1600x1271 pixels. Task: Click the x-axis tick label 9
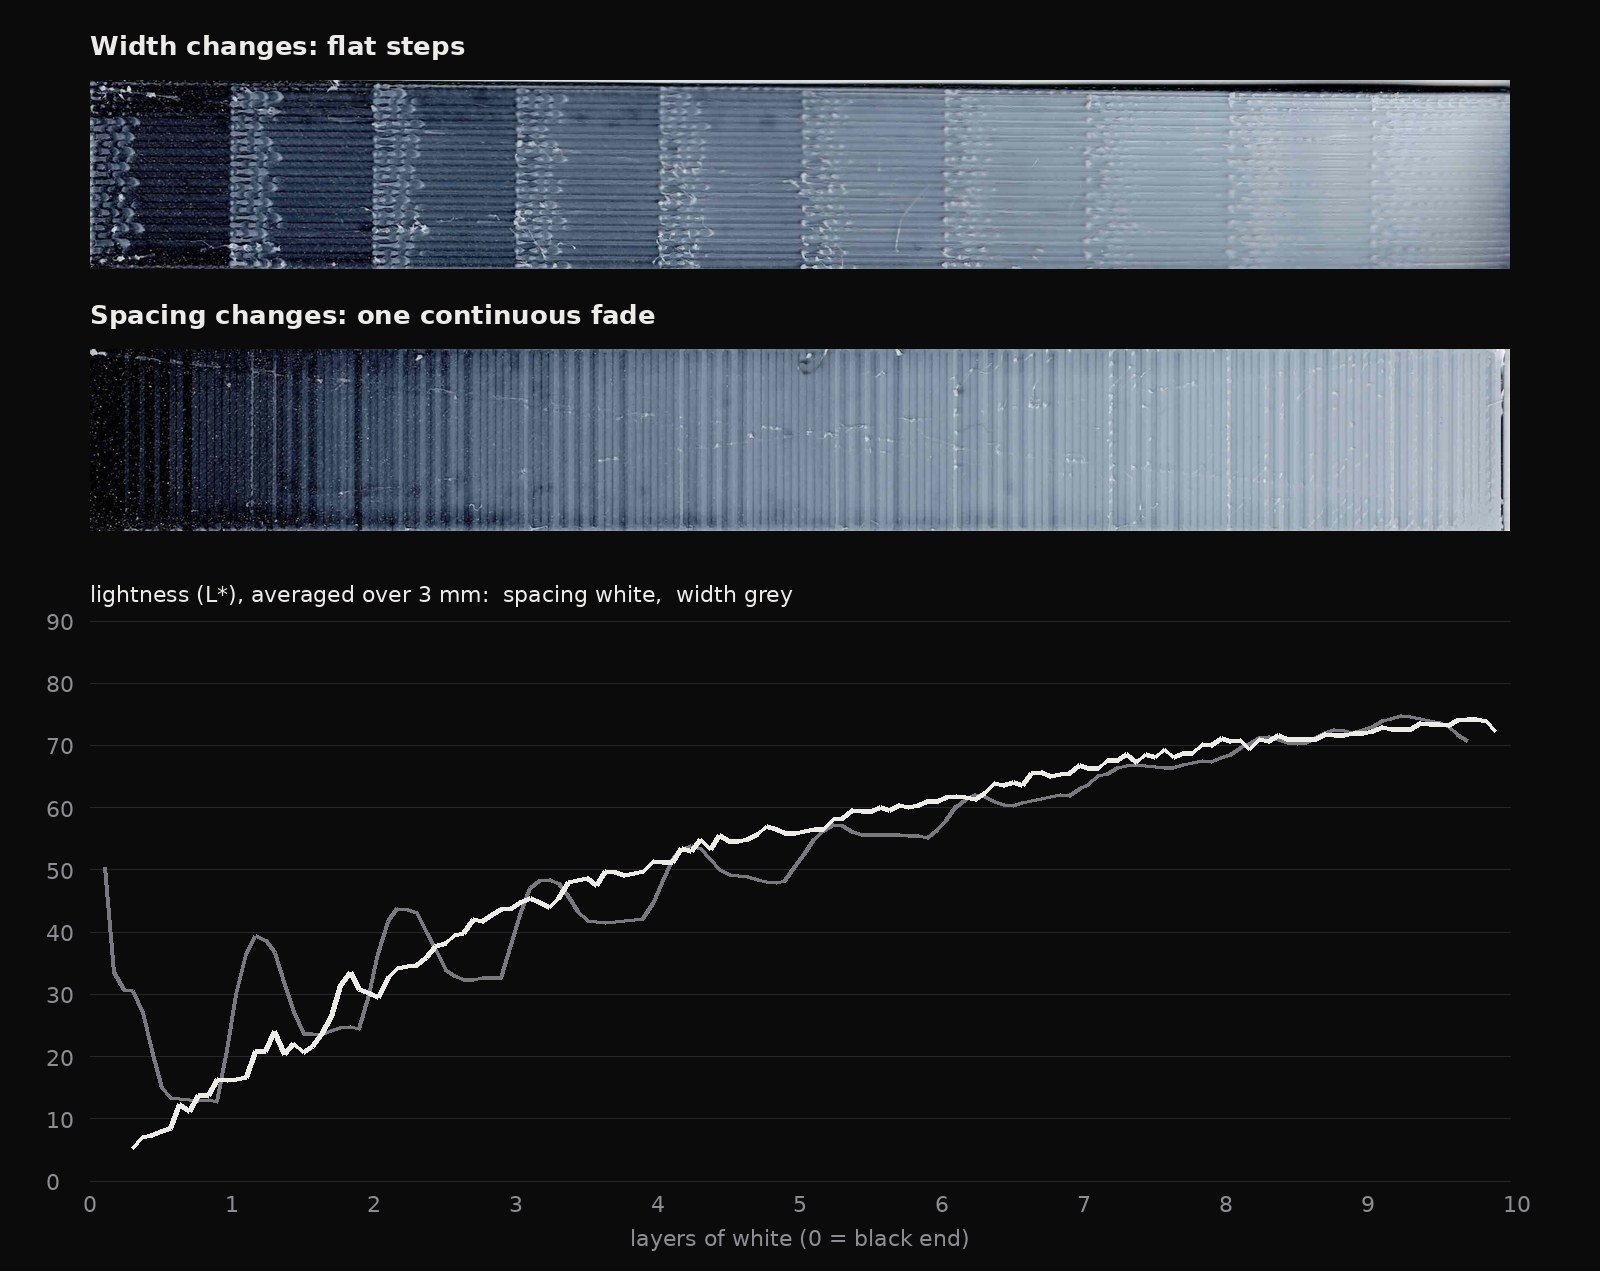pyautogui.click(x=1368, y=1205)
